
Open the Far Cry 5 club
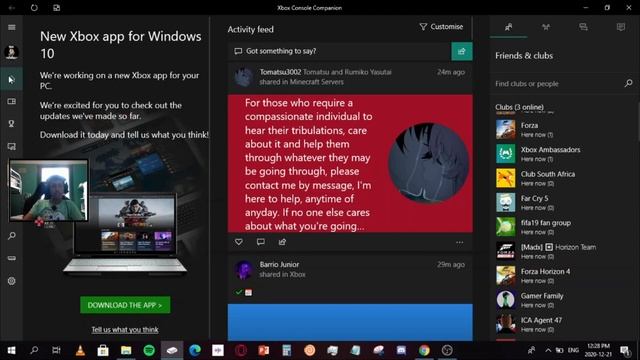tap(563, 203)
